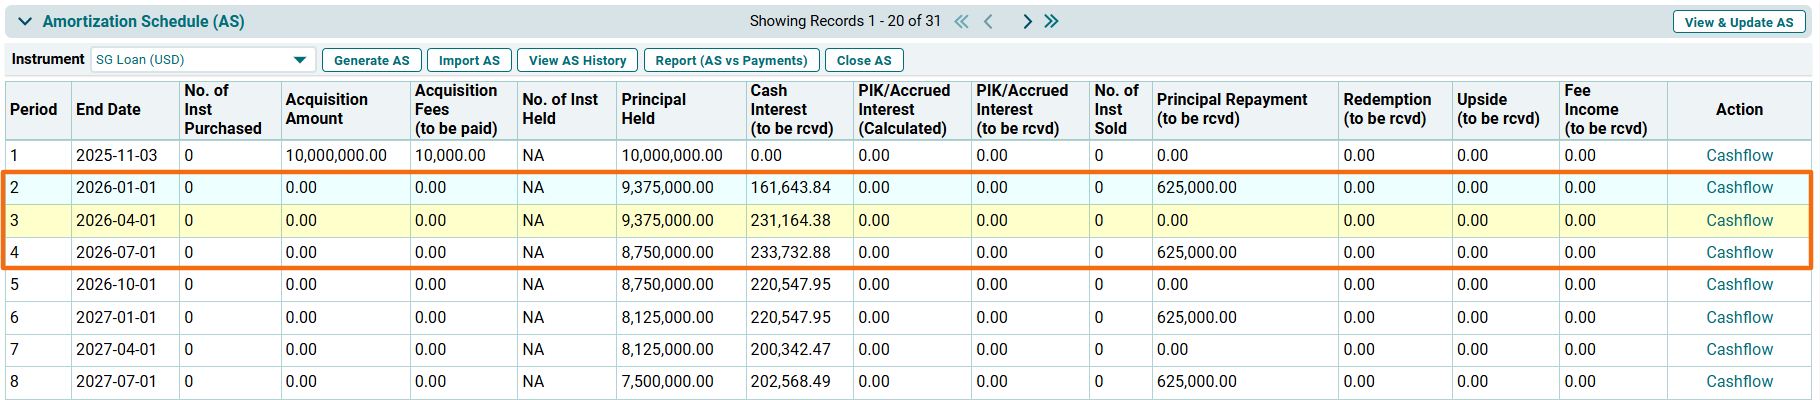Viewport: 1820px width, 400px height.
Task: Click View & Update AS button
Action: pyautogui.click(x=1738, y=22)
